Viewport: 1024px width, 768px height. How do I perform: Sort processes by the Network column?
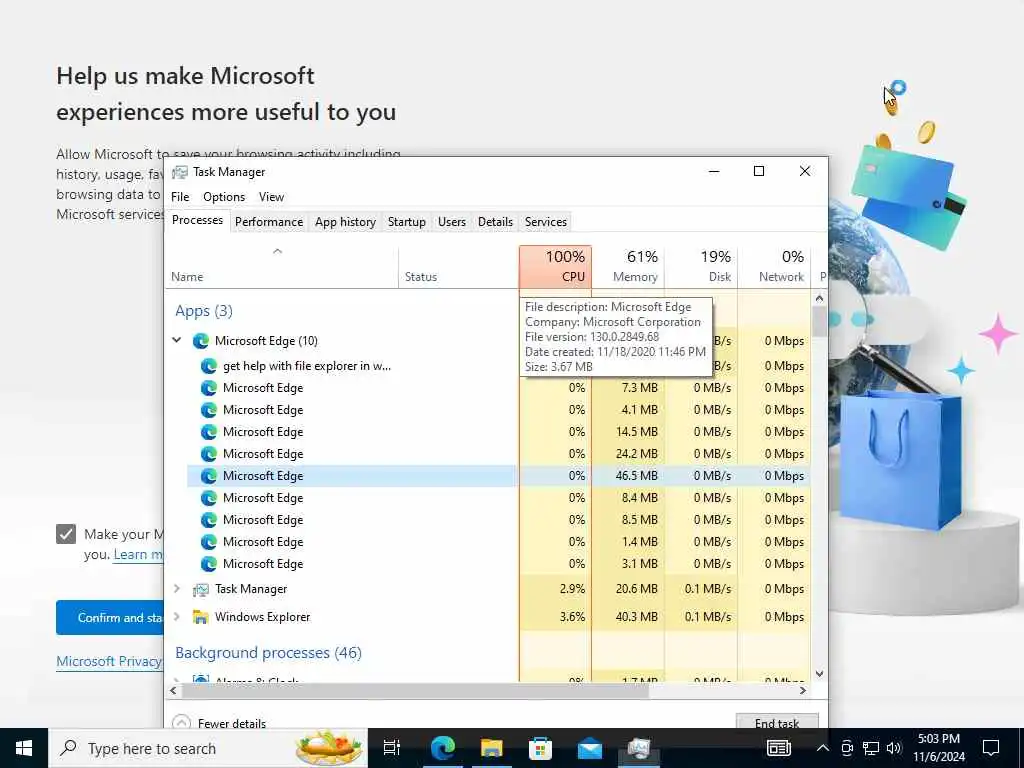[x=775, y=266]
